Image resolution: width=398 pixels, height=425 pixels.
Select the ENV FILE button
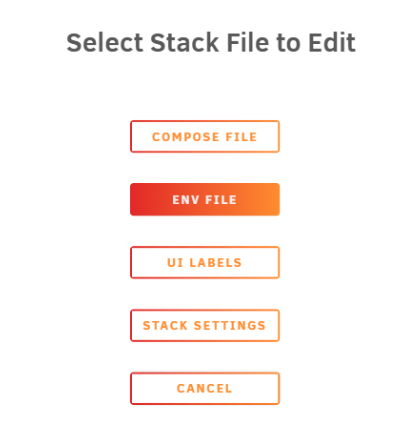(205, 199)
